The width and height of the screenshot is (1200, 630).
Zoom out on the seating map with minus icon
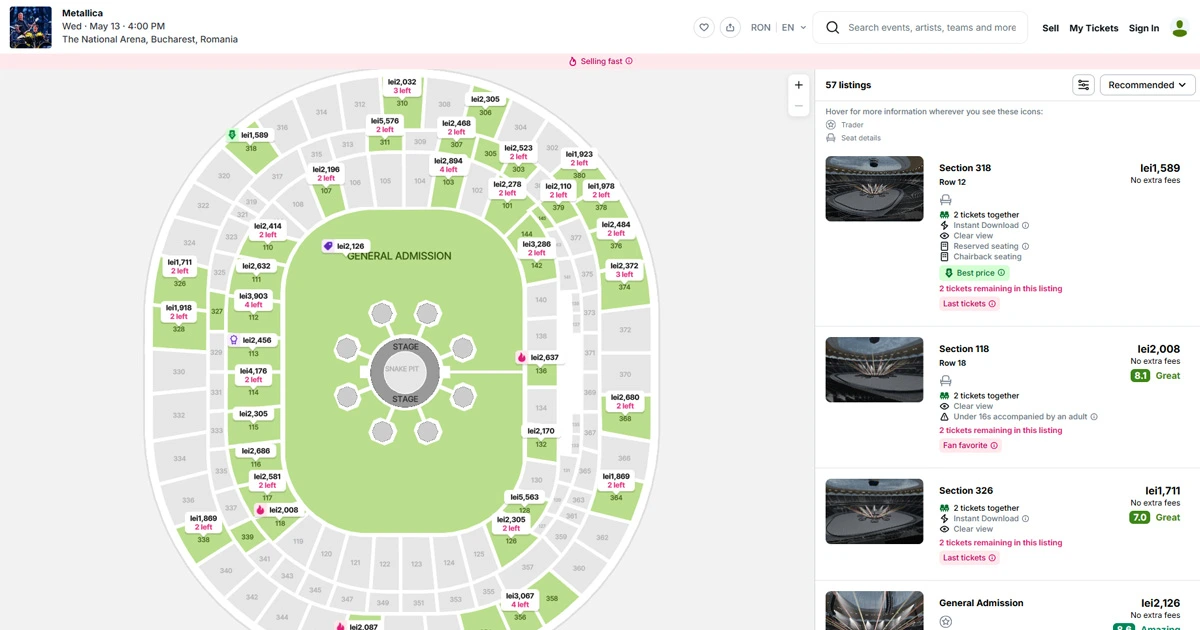(x=798, y=105)
